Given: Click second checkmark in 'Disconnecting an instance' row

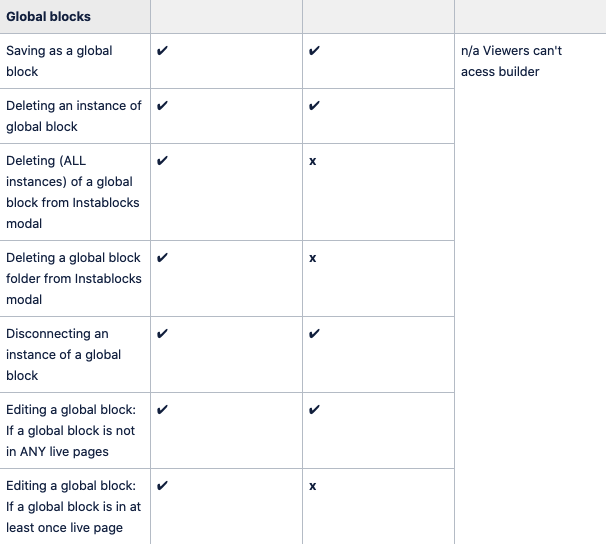Looking at the screenshot, I should 314,333.
